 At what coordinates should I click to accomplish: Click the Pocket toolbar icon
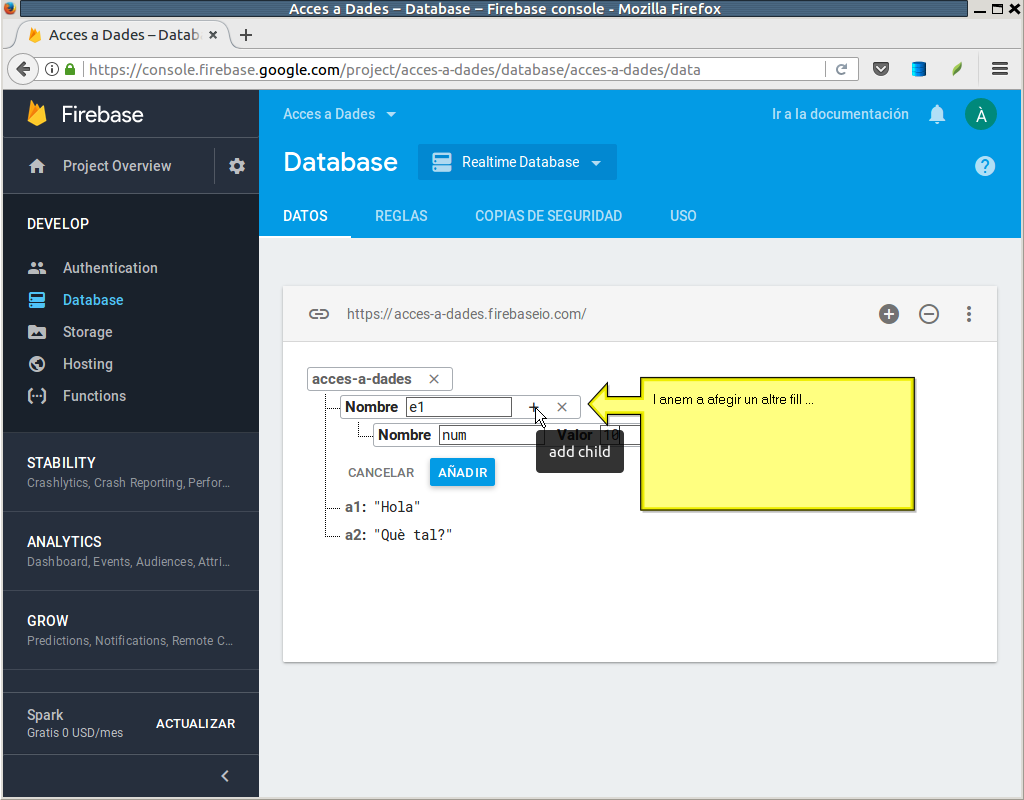coord(881,69)
